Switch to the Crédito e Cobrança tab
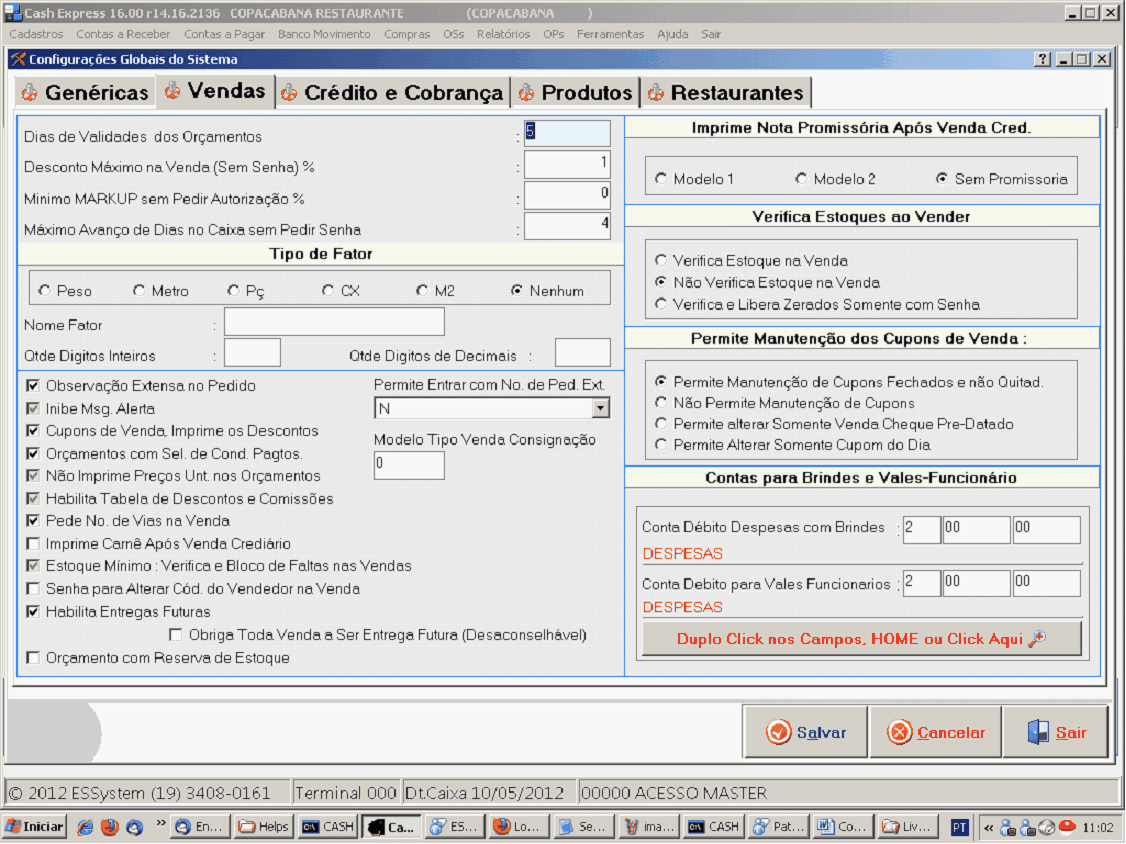The height and width of the screenshot is (844, 1126). click(x=394, y=93)
